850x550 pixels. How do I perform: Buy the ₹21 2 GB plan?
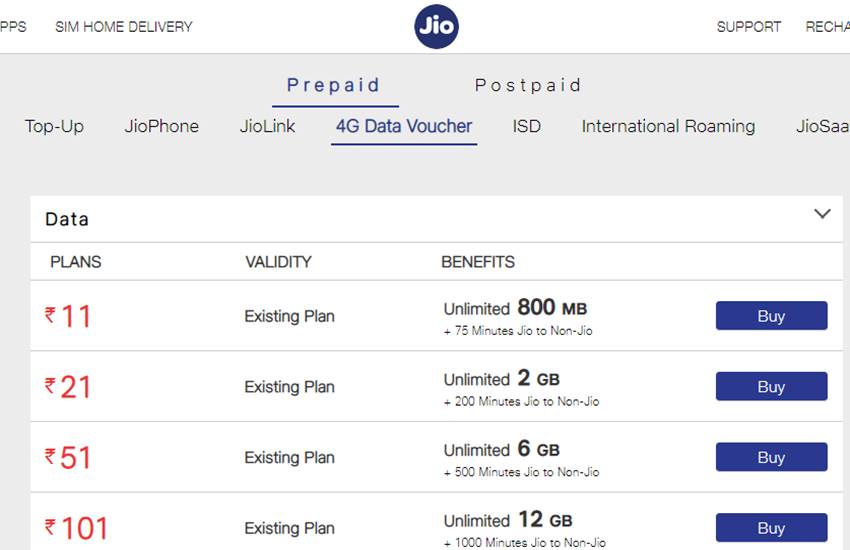tap(771, 386)
